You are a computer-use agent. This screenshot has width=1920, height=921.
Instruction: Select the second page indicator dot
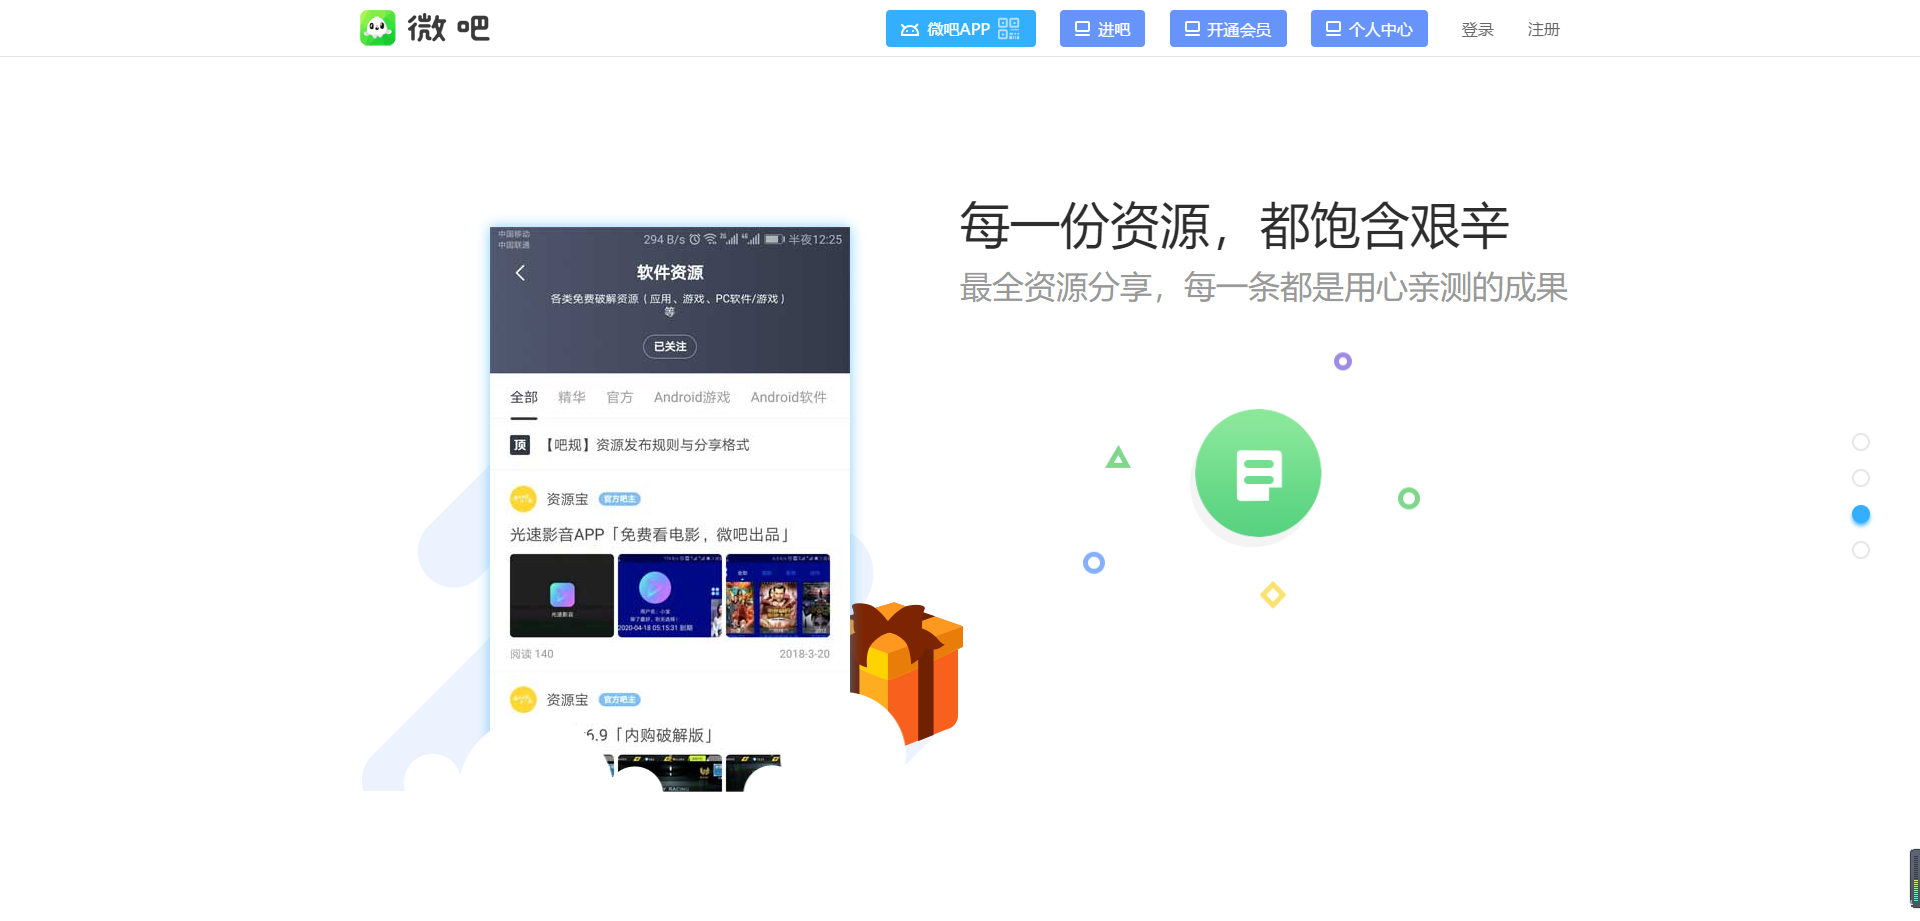pyautogui.click(x=1861, y=478)
